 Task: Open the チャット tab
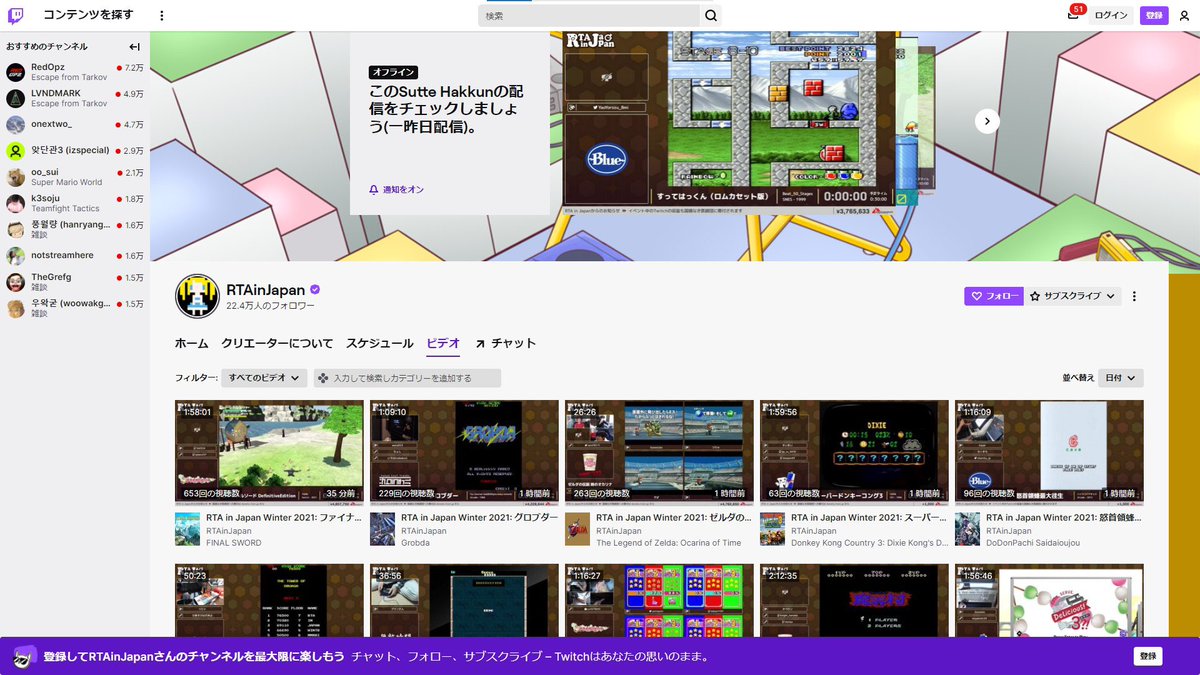(506, 343)
